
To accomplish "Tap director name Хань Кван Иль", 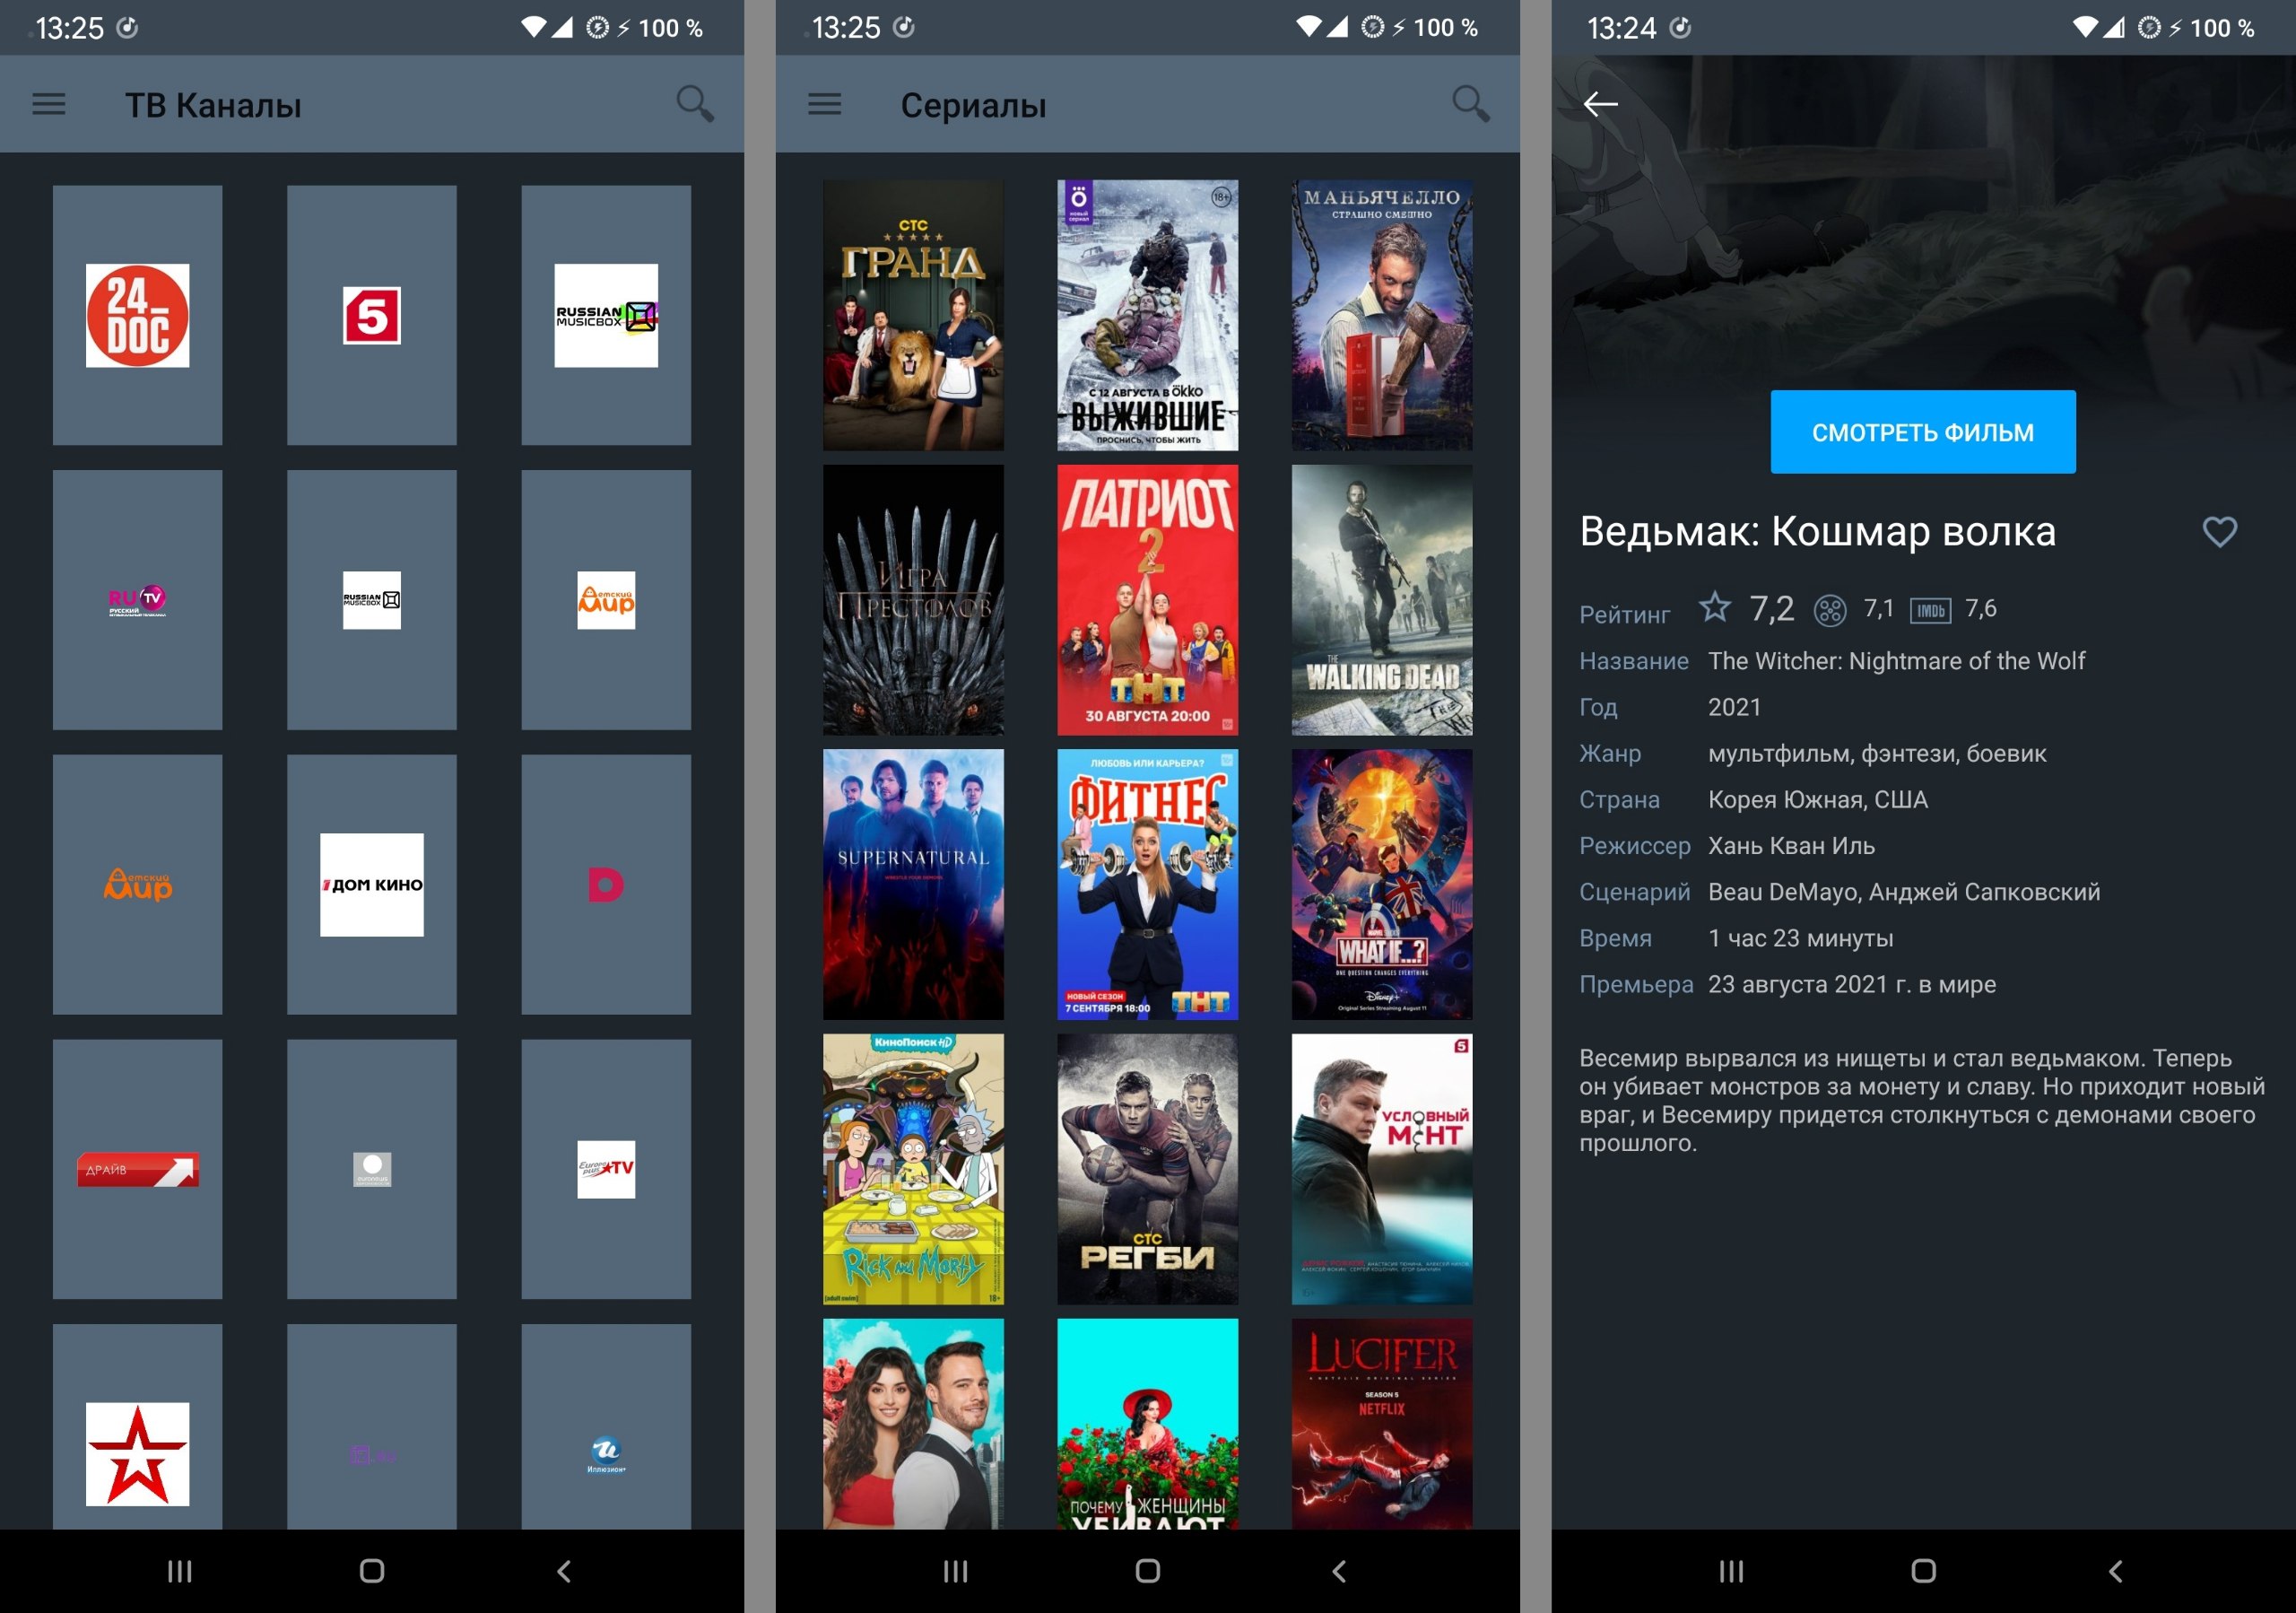I will tap(1791, 846).
